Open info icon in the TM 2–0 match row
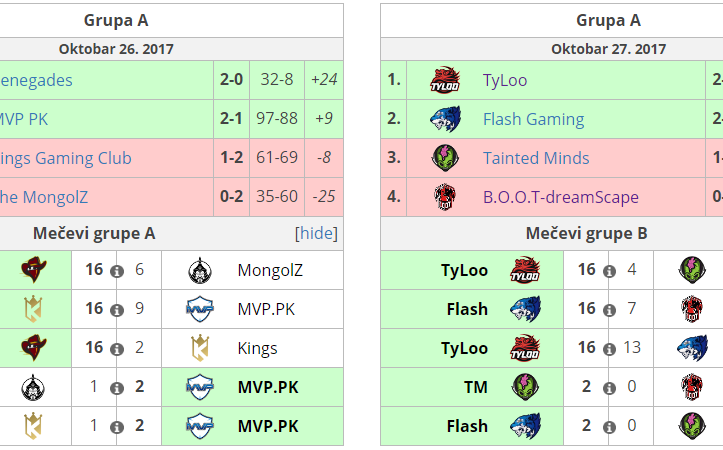 [608, 388]
